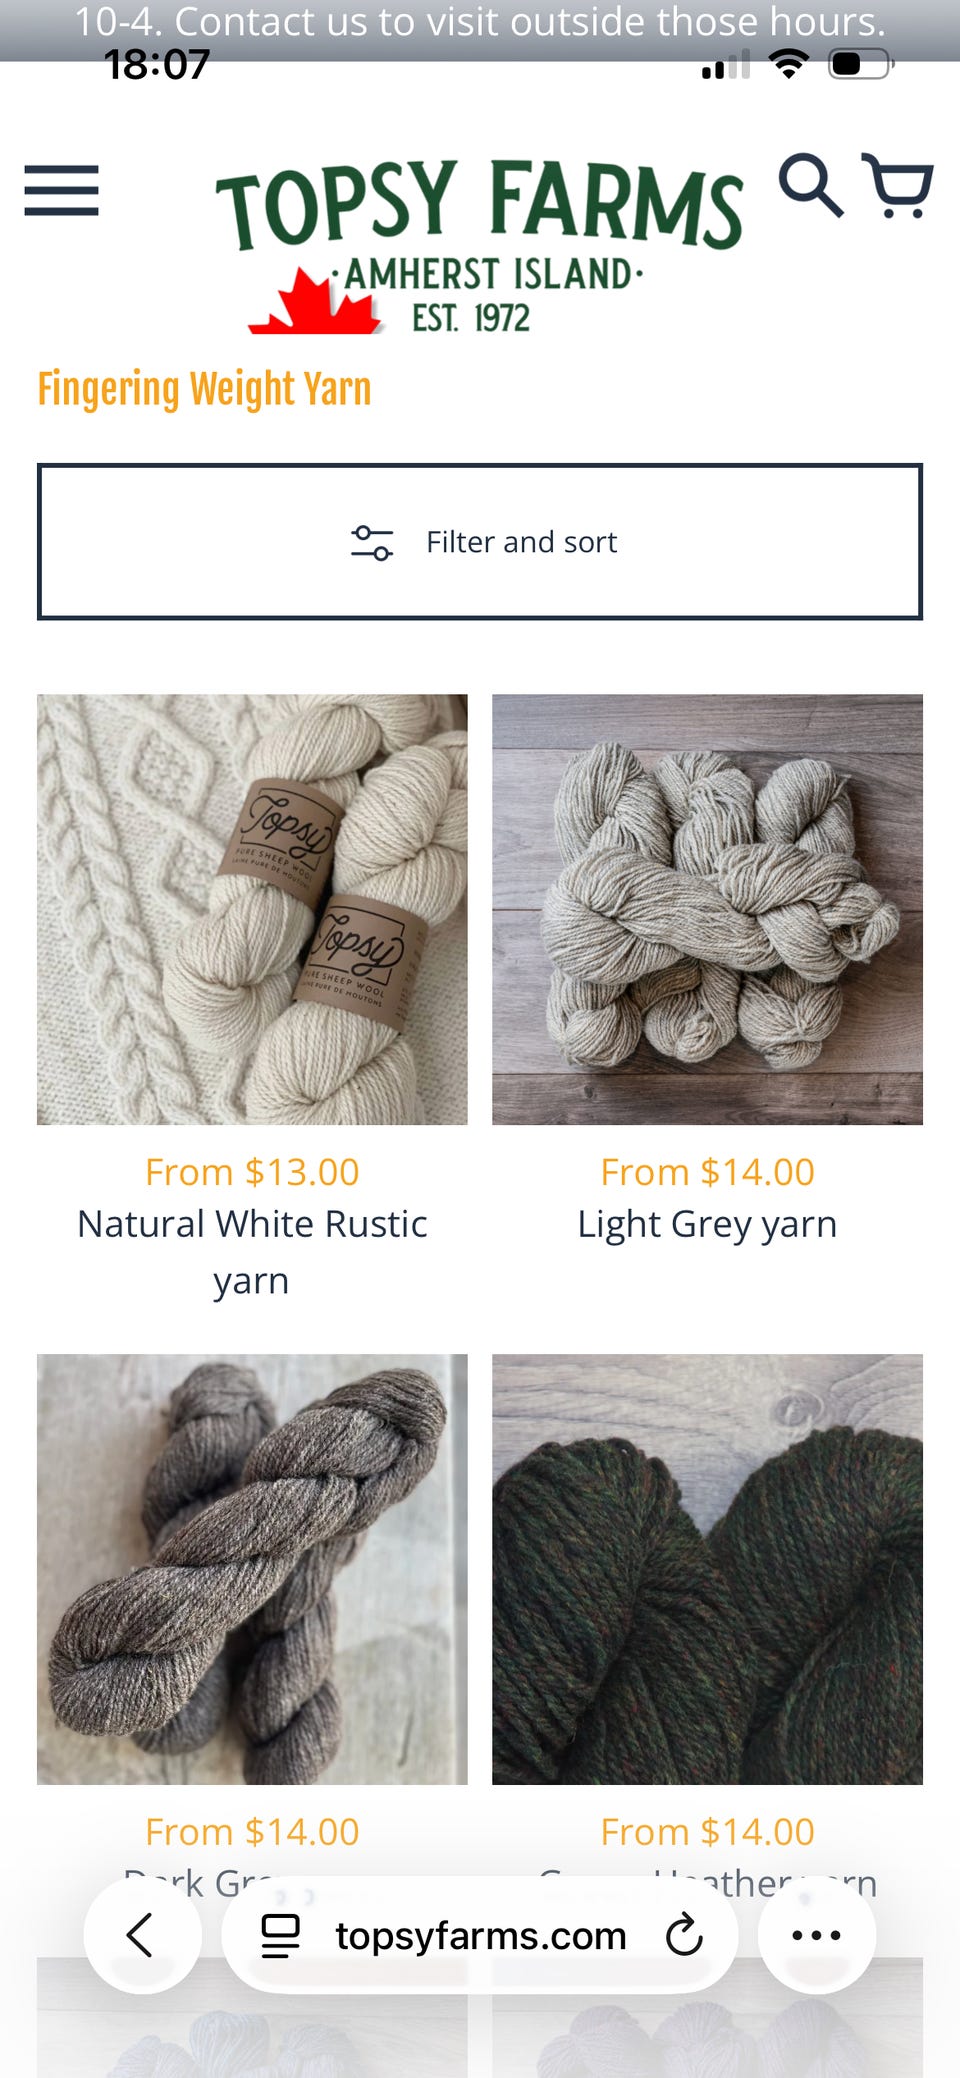Open the hamburger navigation menu

pos(62,190)
